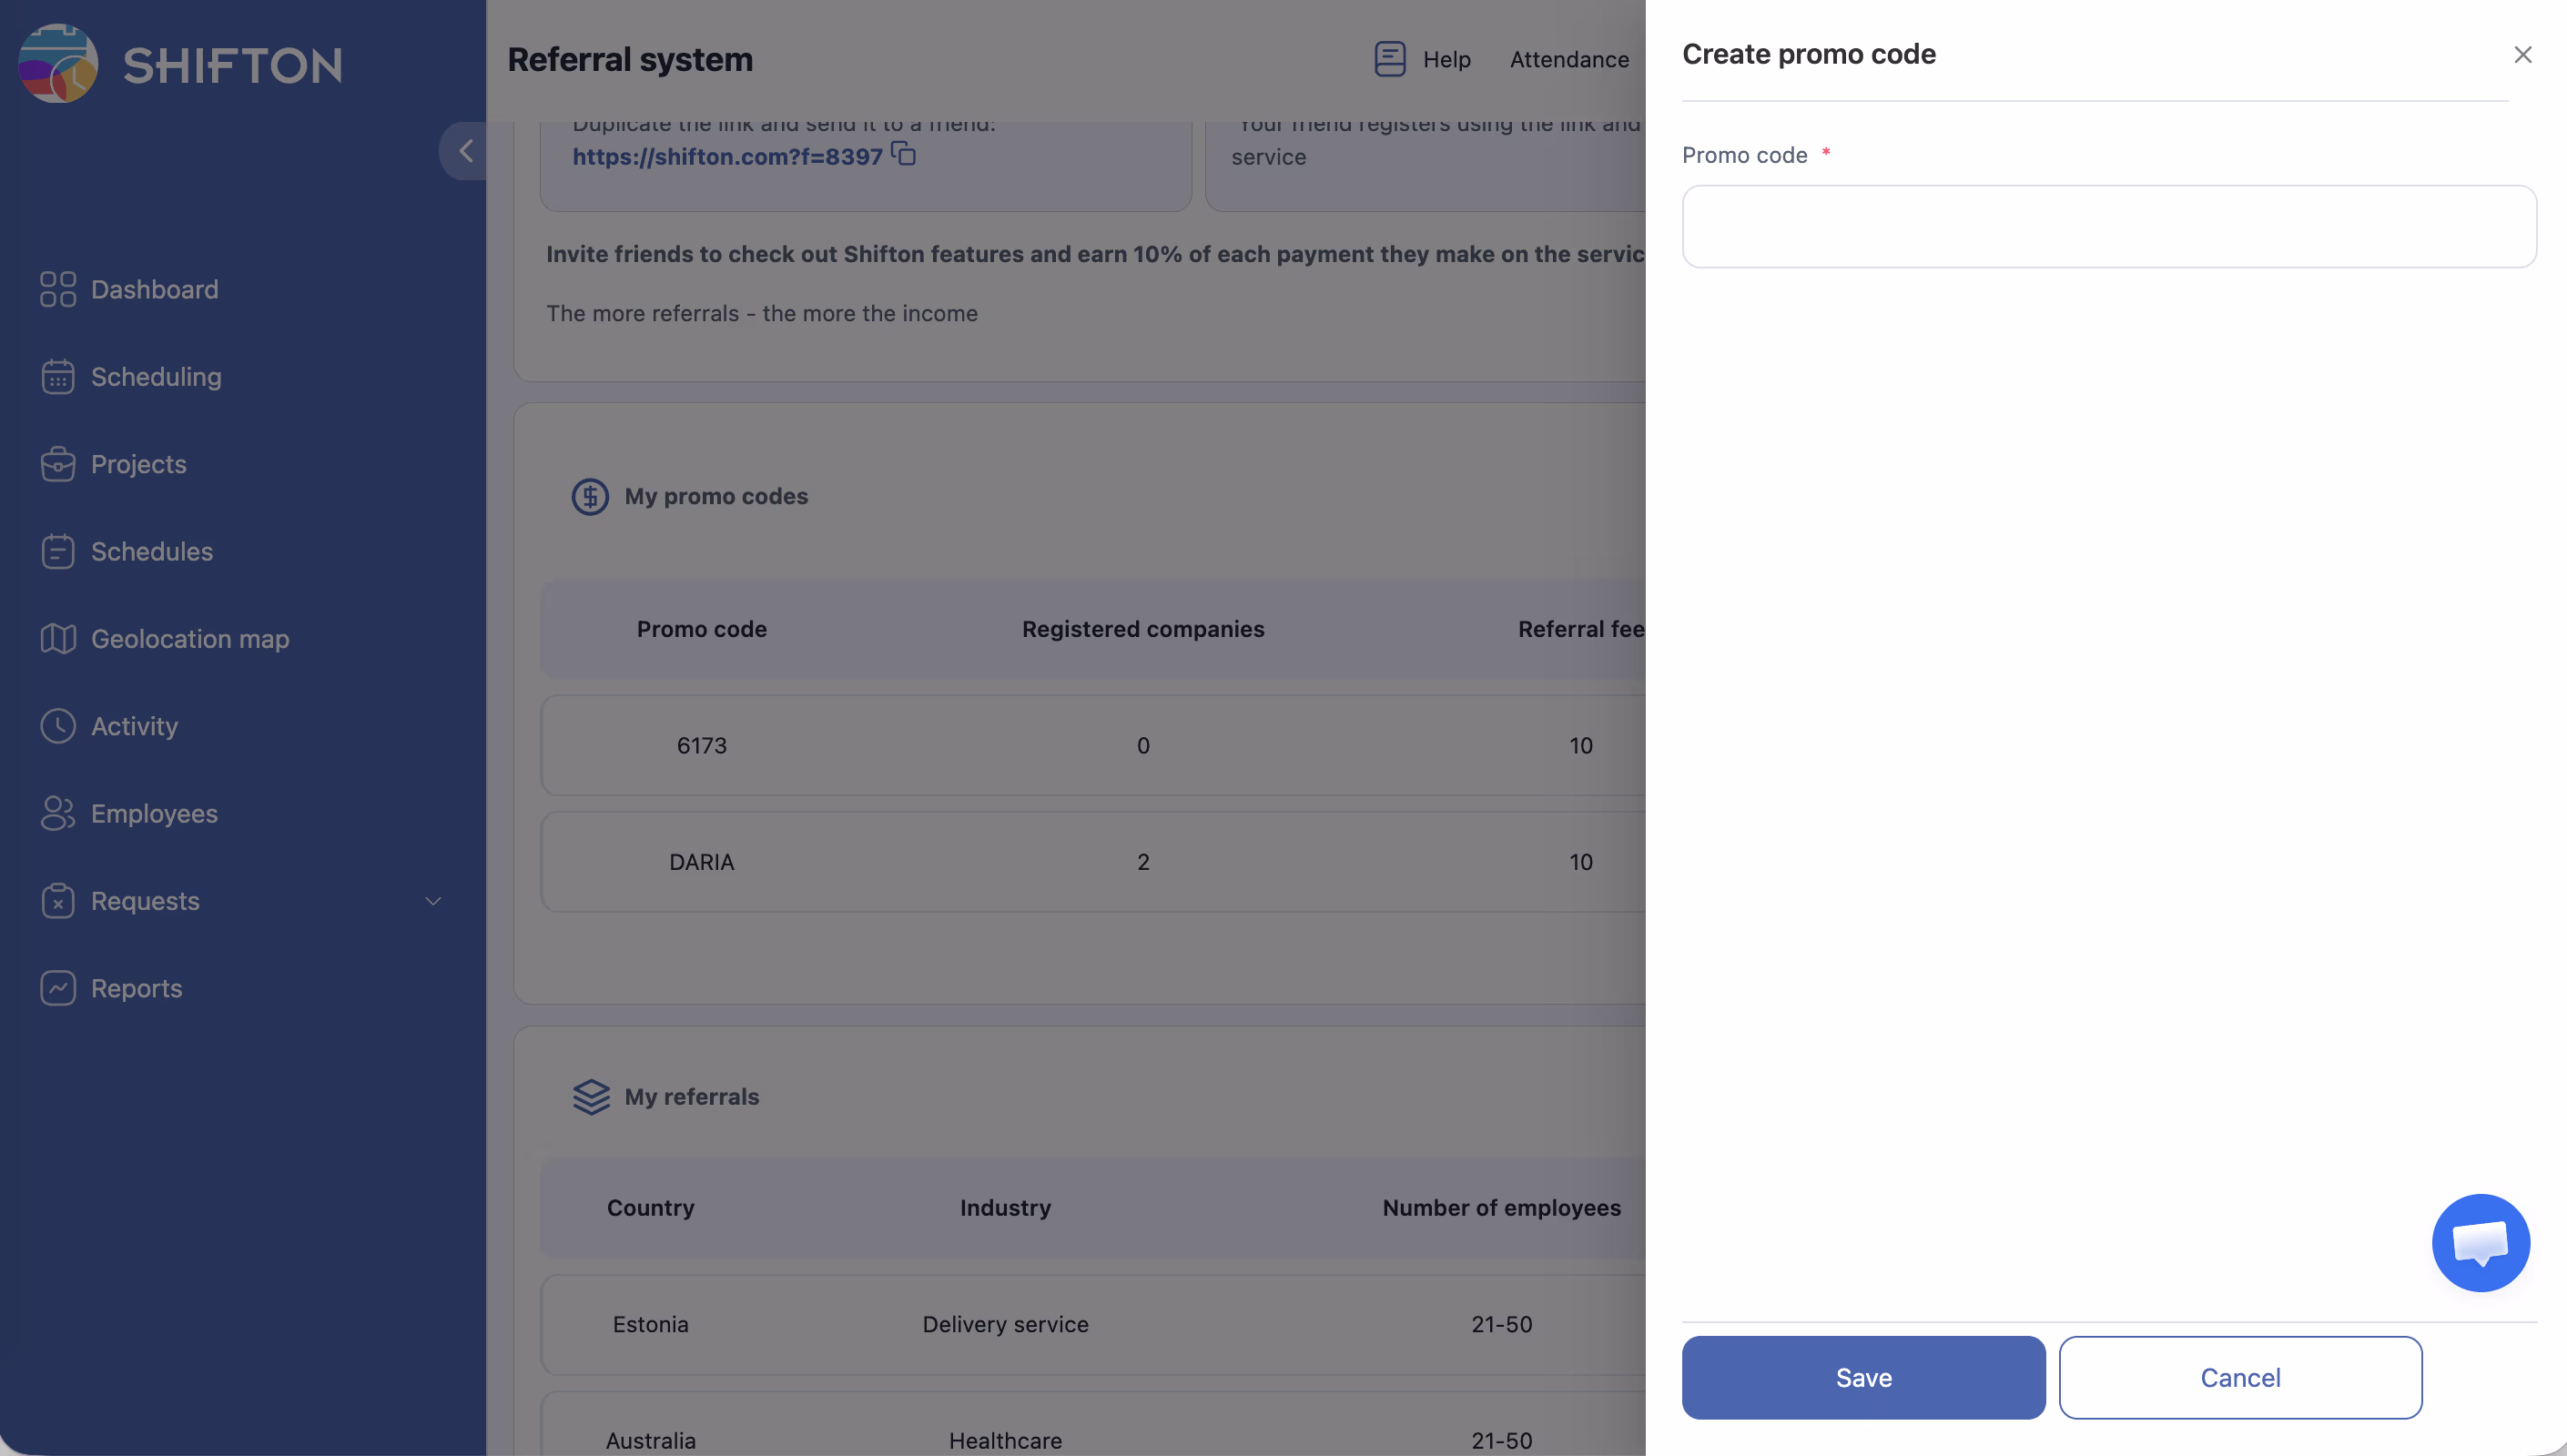Close the Create promo code panel
Viewport: 2567px width, 1456px height.
point(2522,55)
